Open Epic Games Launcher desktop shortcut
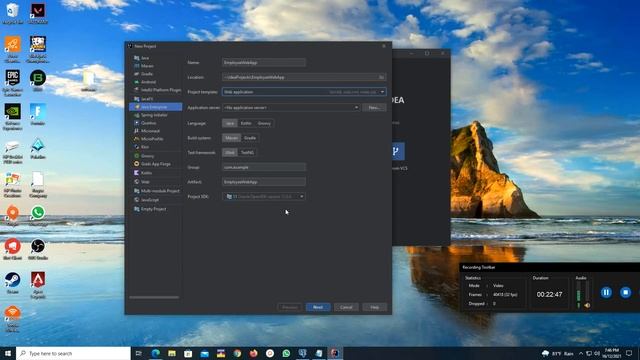This screenshot has width=640, height=360. tap(13, 83)
